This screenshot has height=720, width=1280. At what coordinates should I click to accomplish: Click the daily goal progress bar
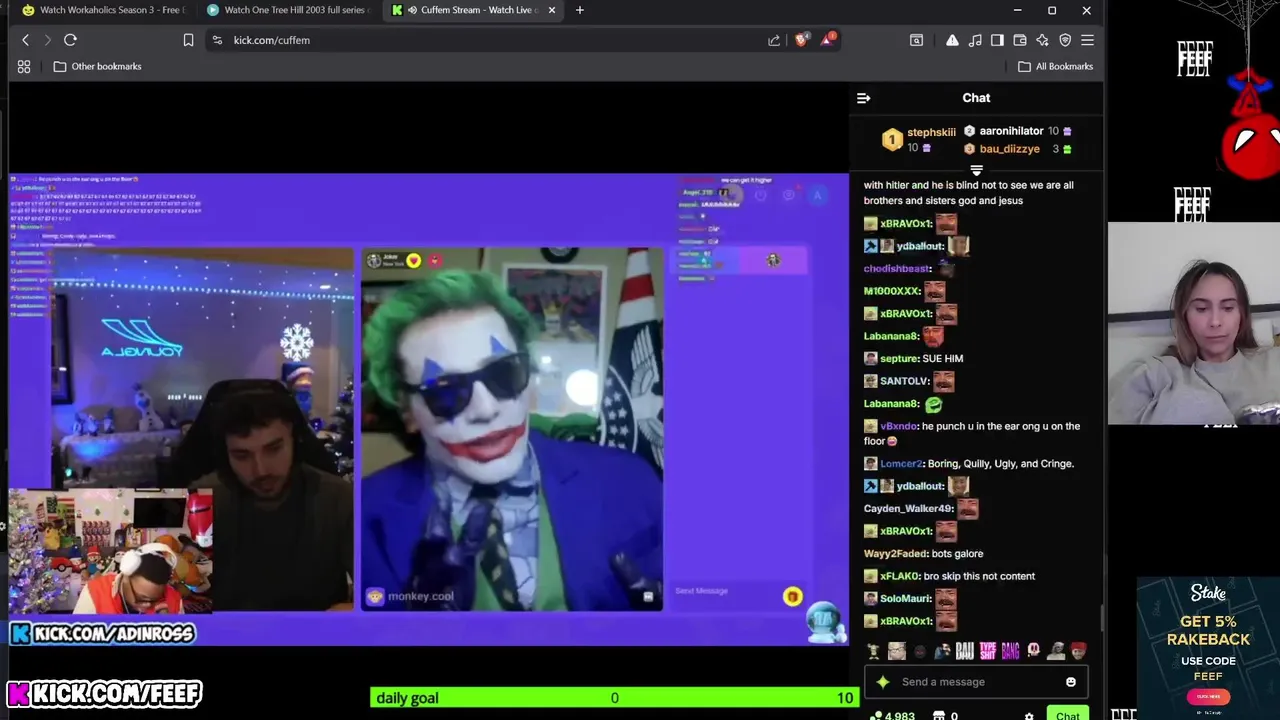(x=614, y=698)
